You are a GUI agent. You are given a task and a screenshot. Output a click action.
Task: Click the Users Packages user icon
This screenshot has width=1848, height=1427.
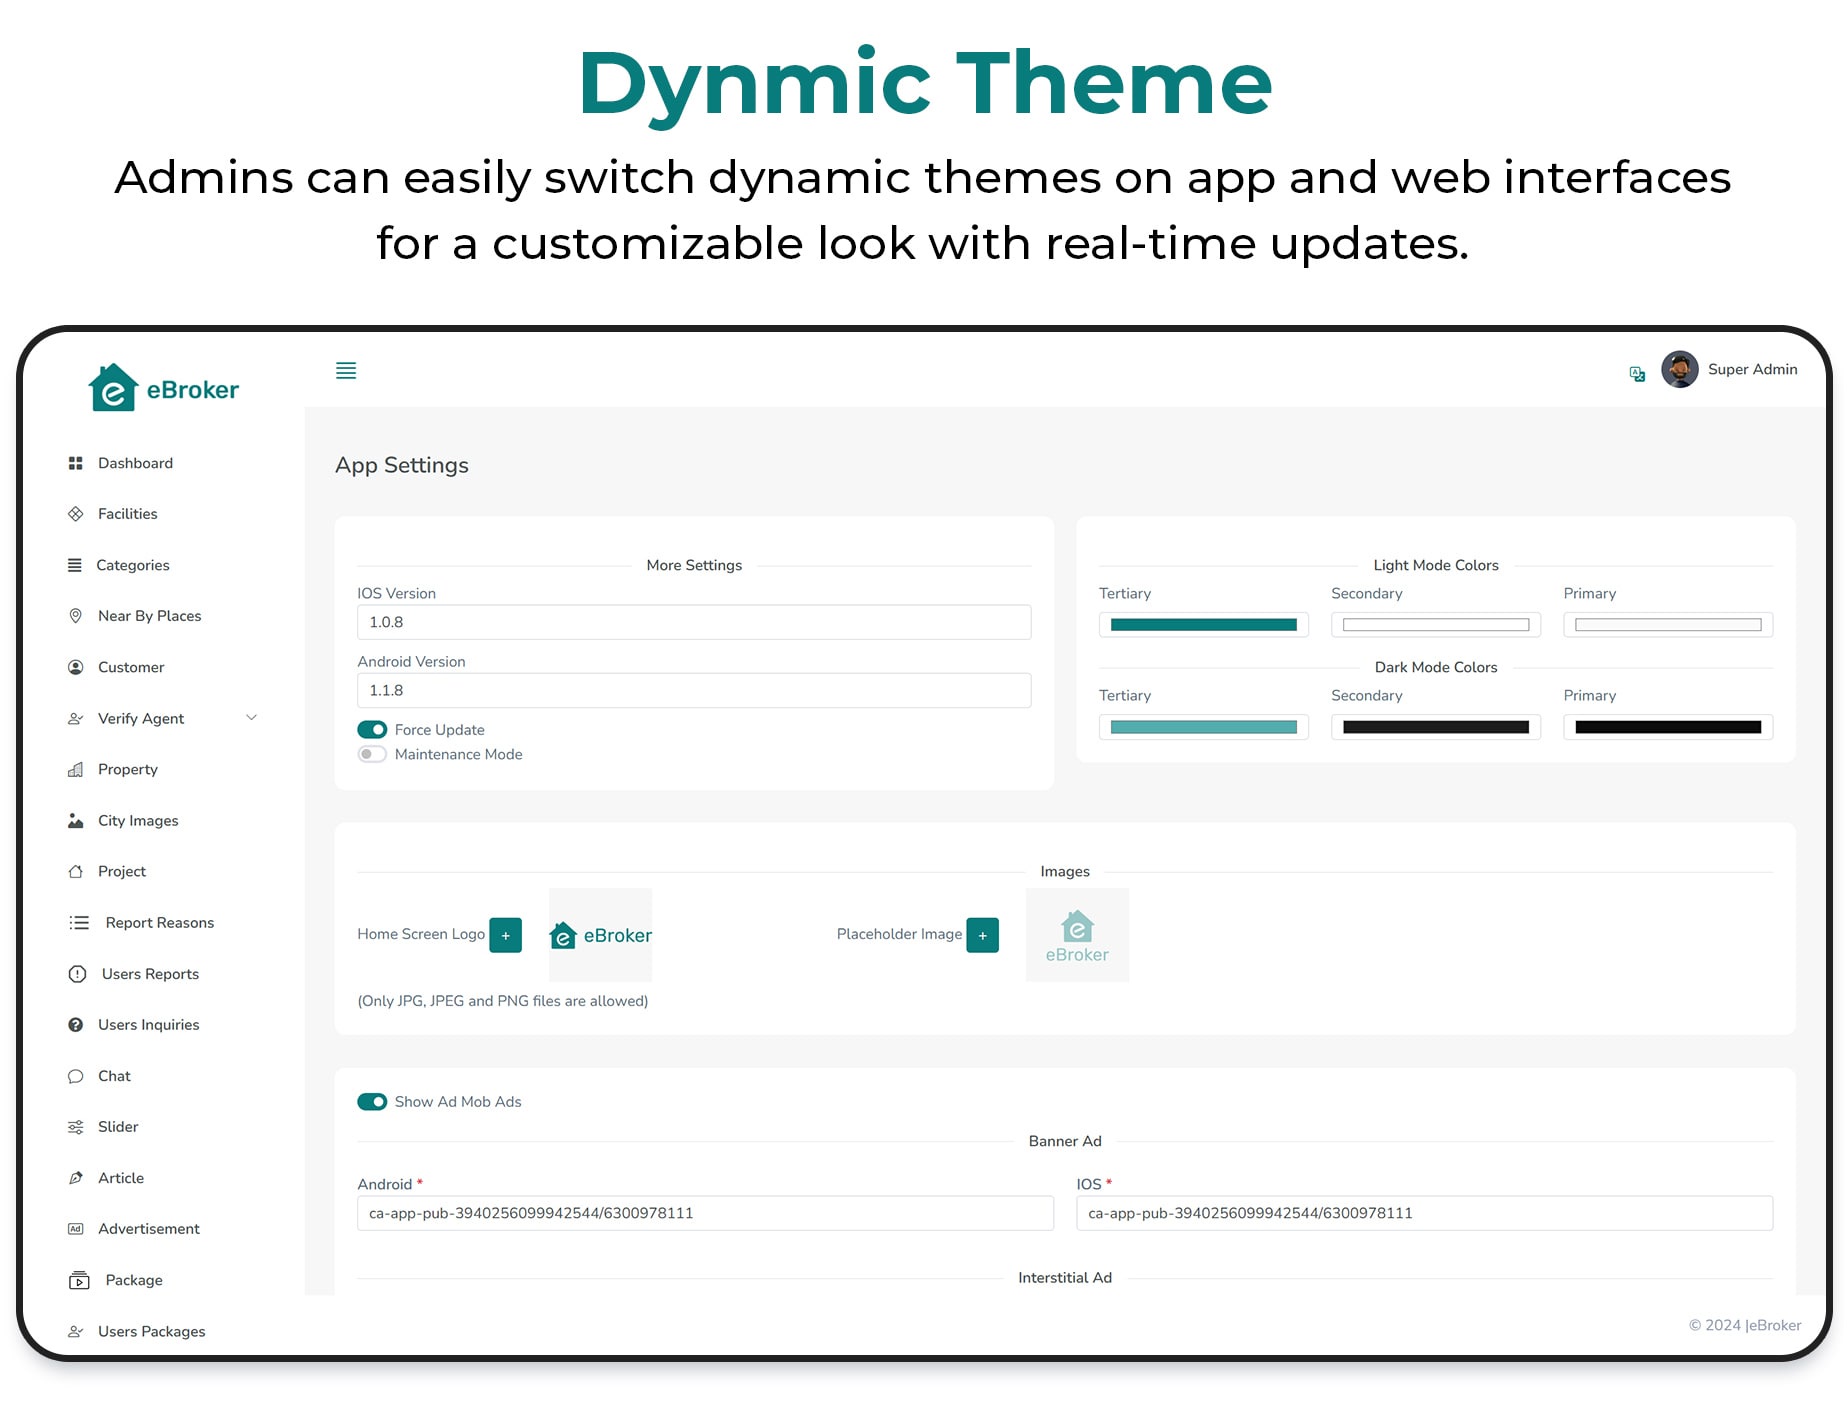click(x=75, y=1331)
